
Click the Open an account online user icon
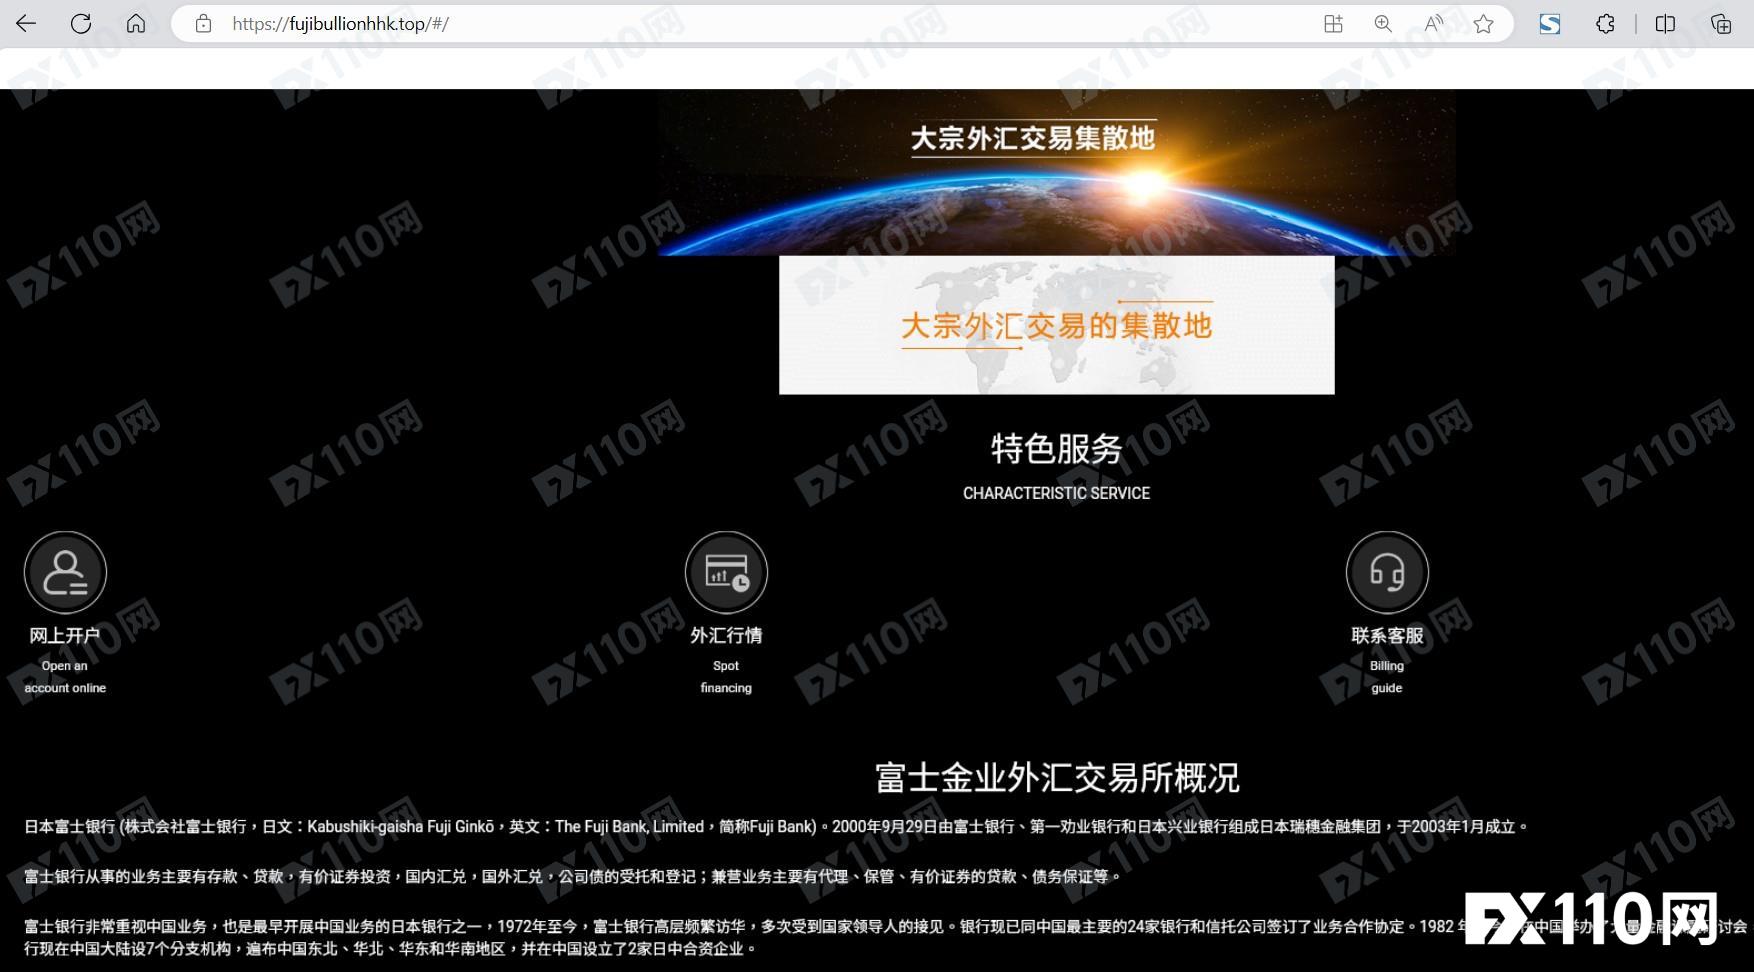click(x=65, y=572)
